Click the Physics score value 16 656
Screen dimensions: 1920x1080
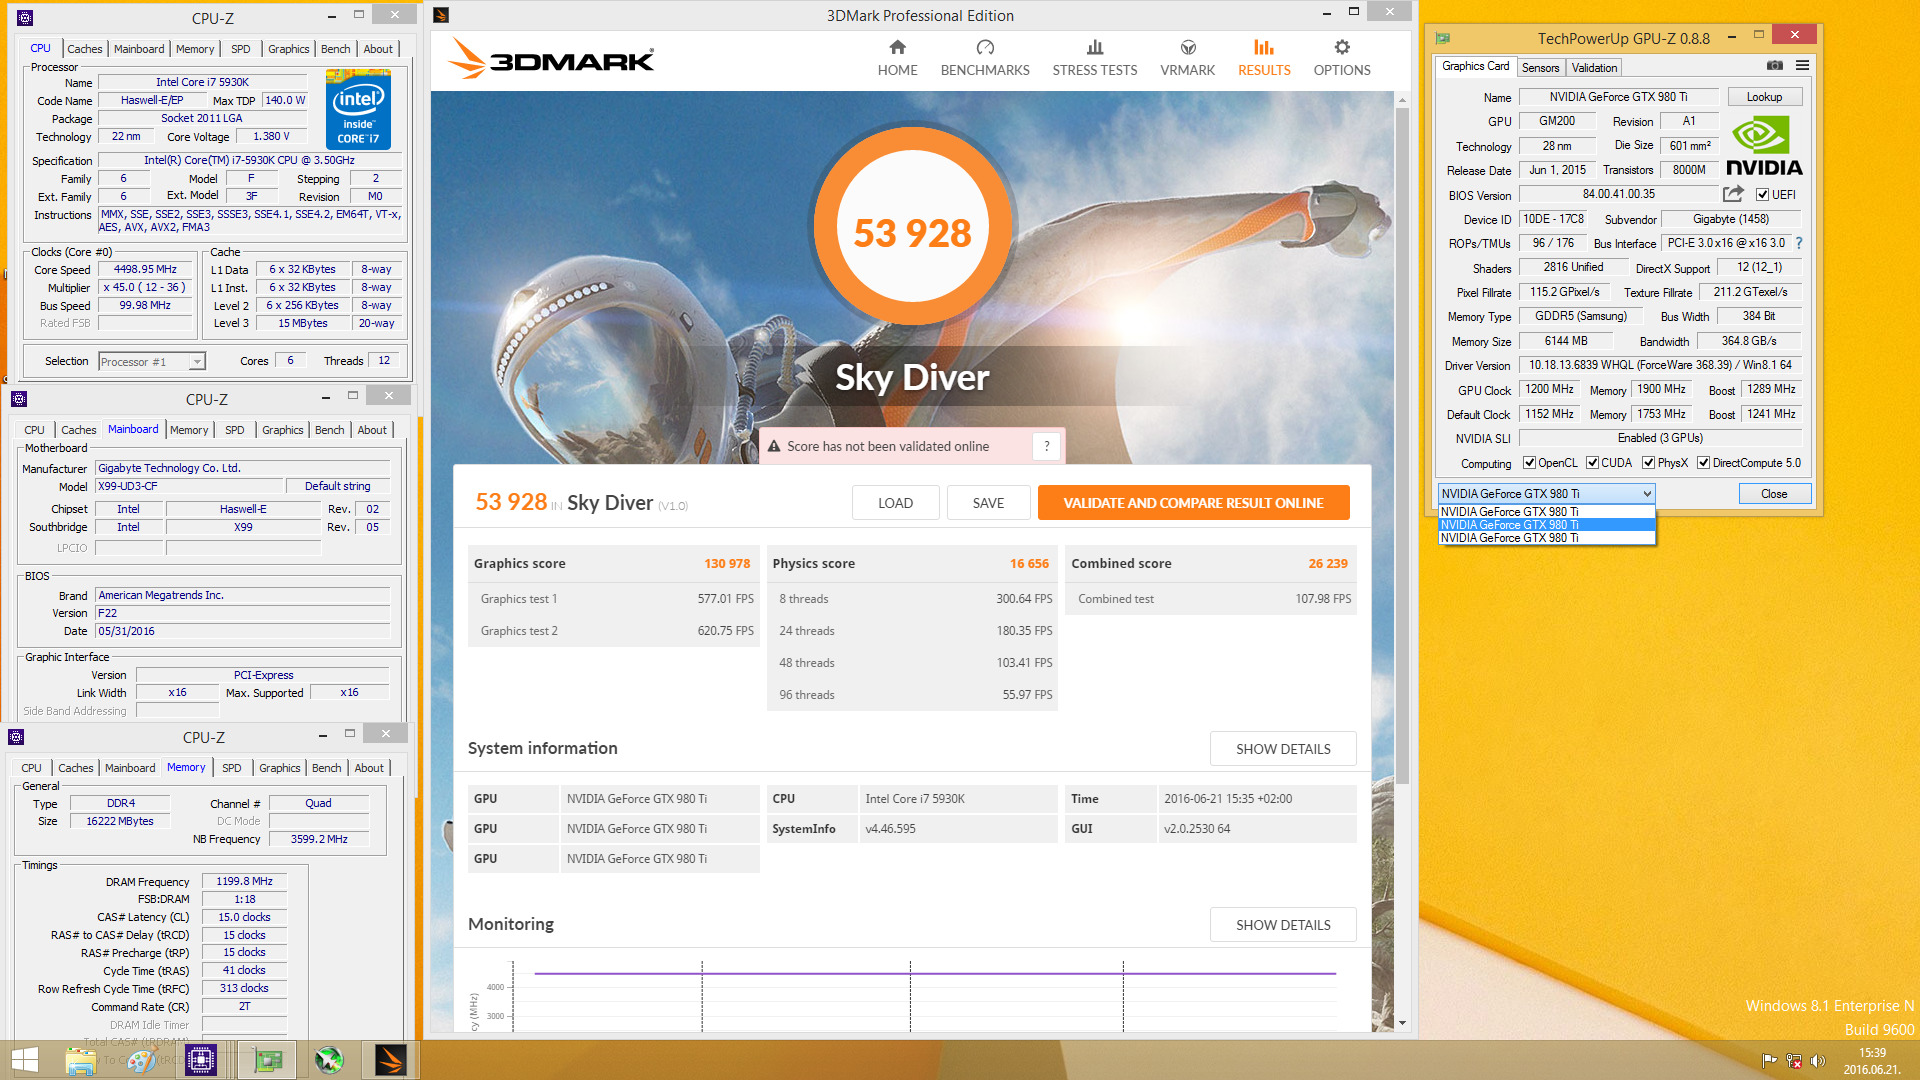(x=1029, y=564)
